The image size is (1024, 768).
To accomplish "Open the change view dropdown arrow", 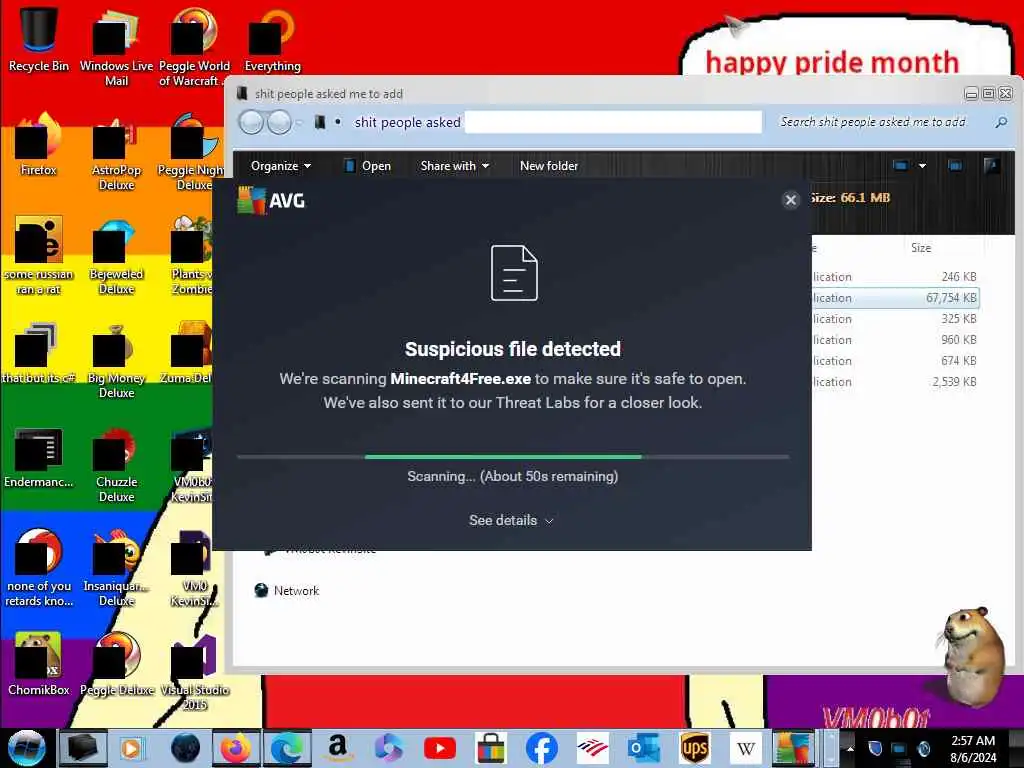I will point(922,166).
